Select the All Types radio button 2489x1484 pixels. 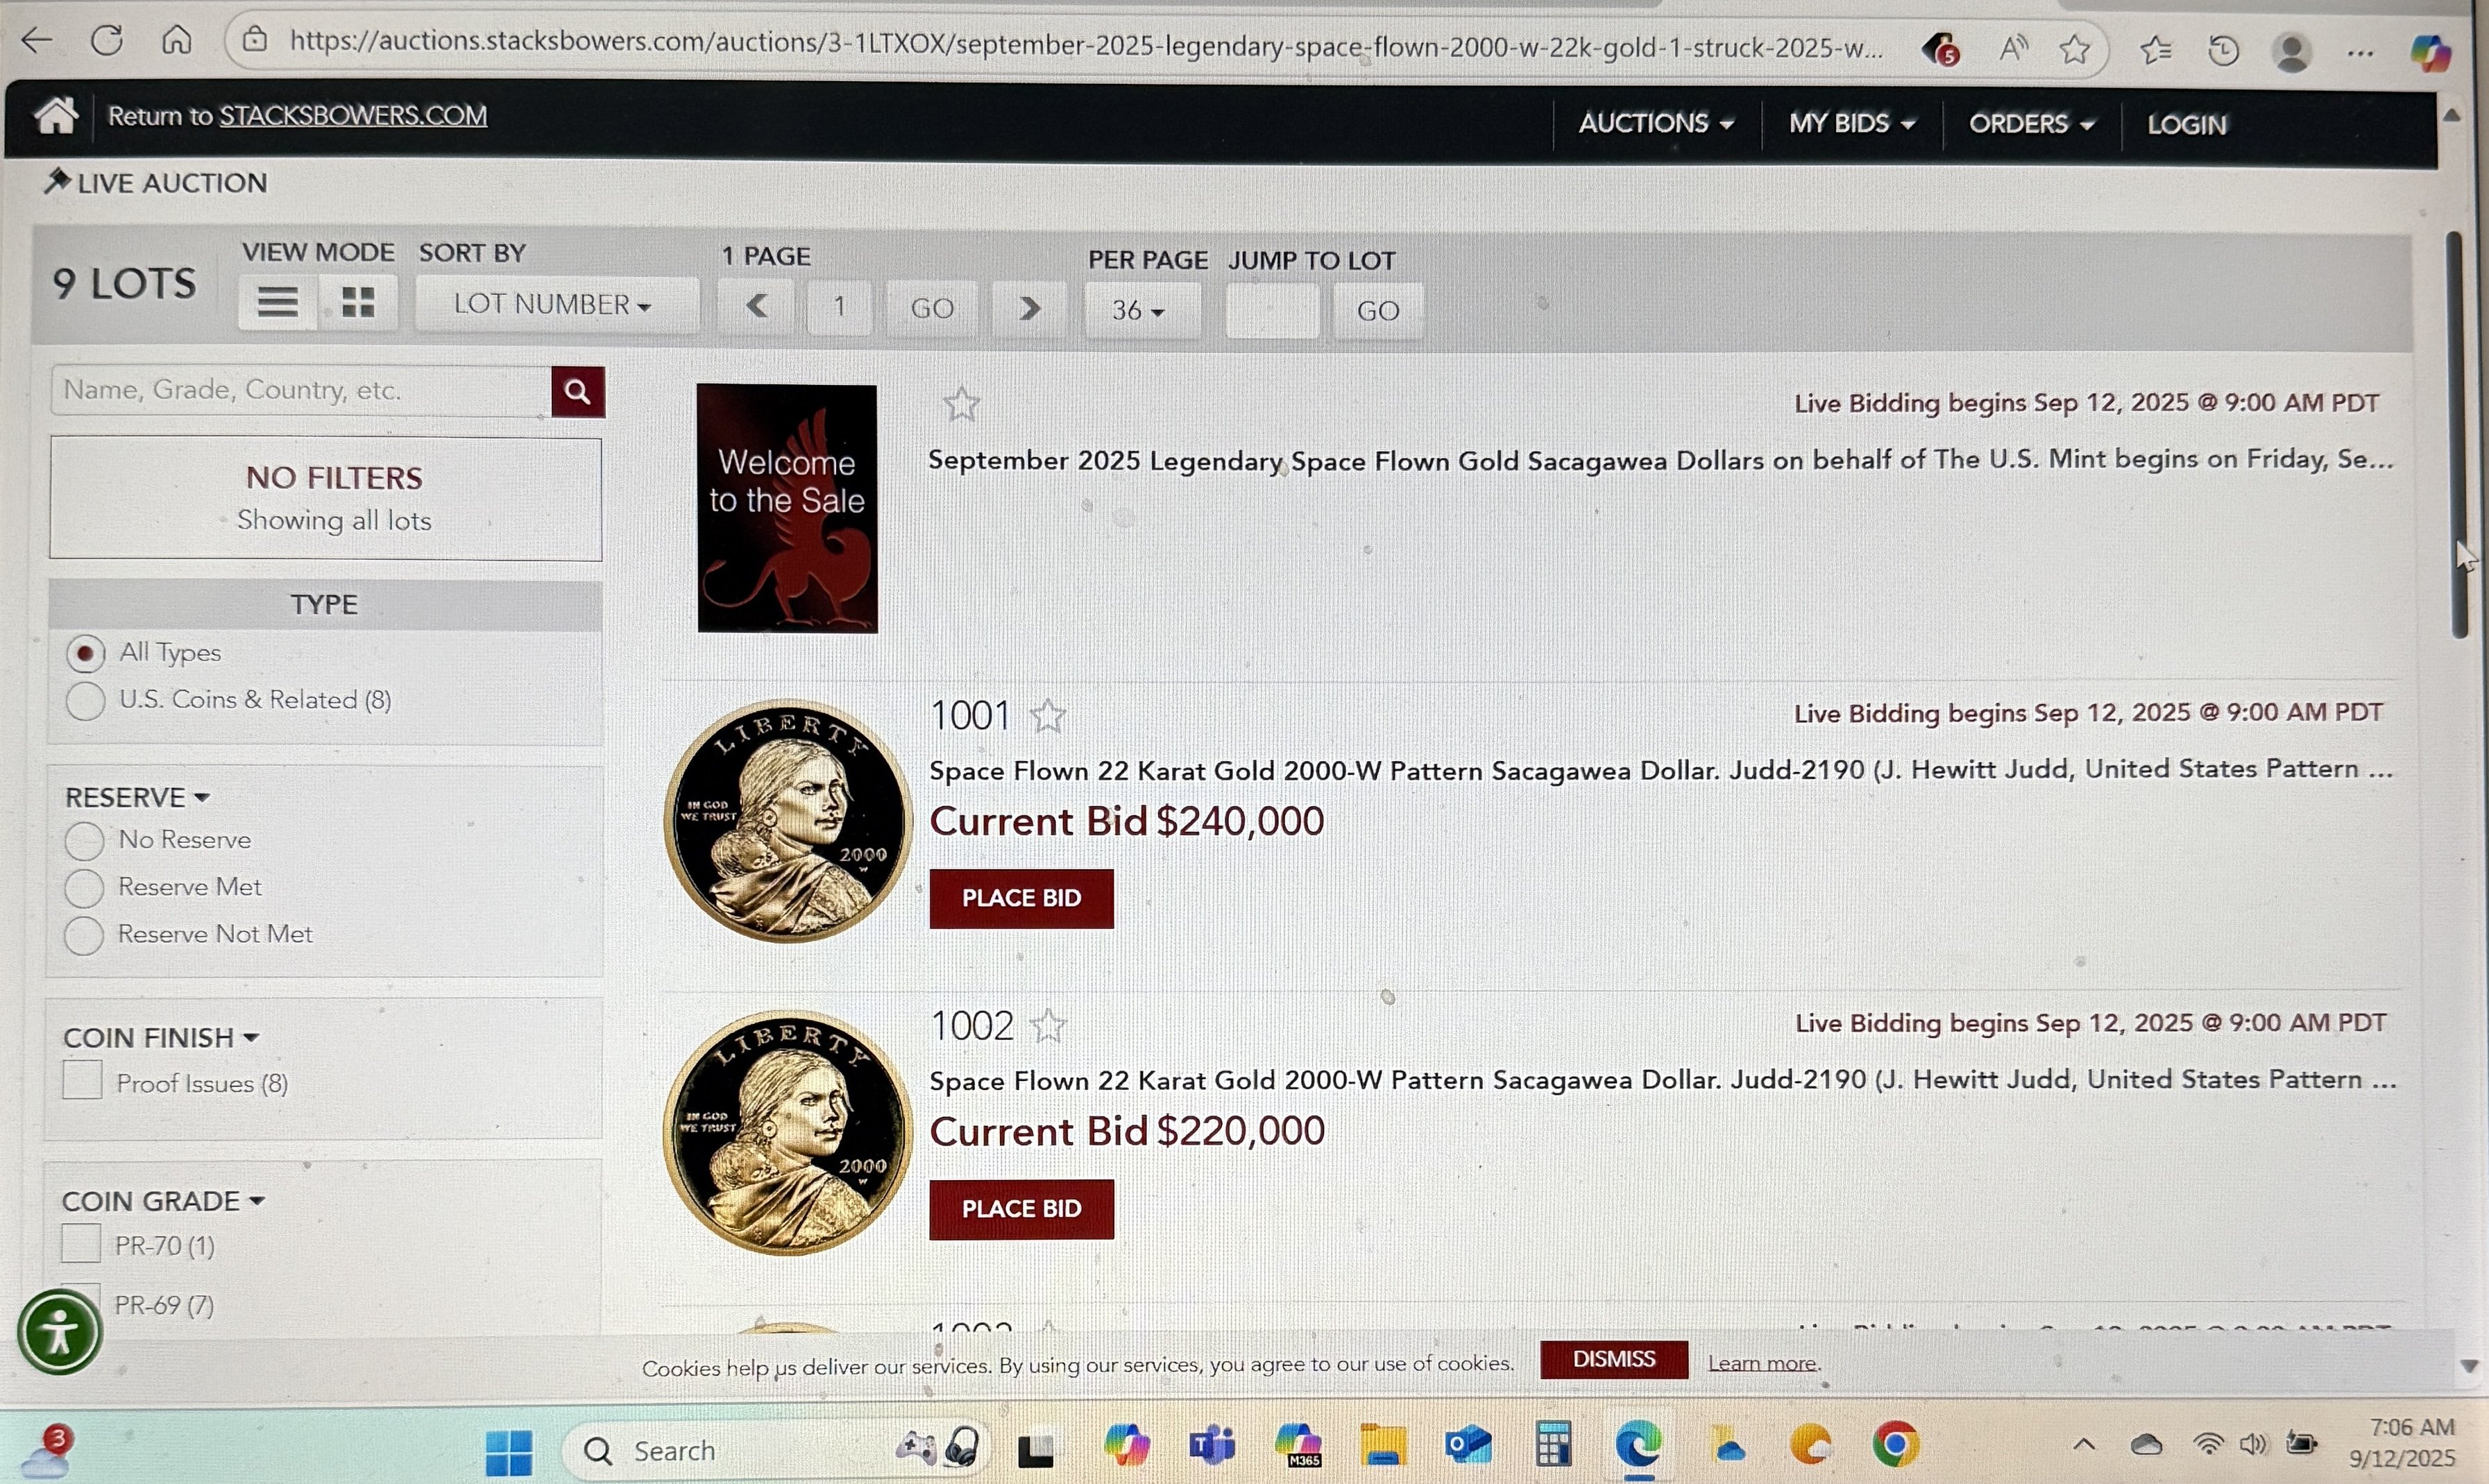(85, 654)
